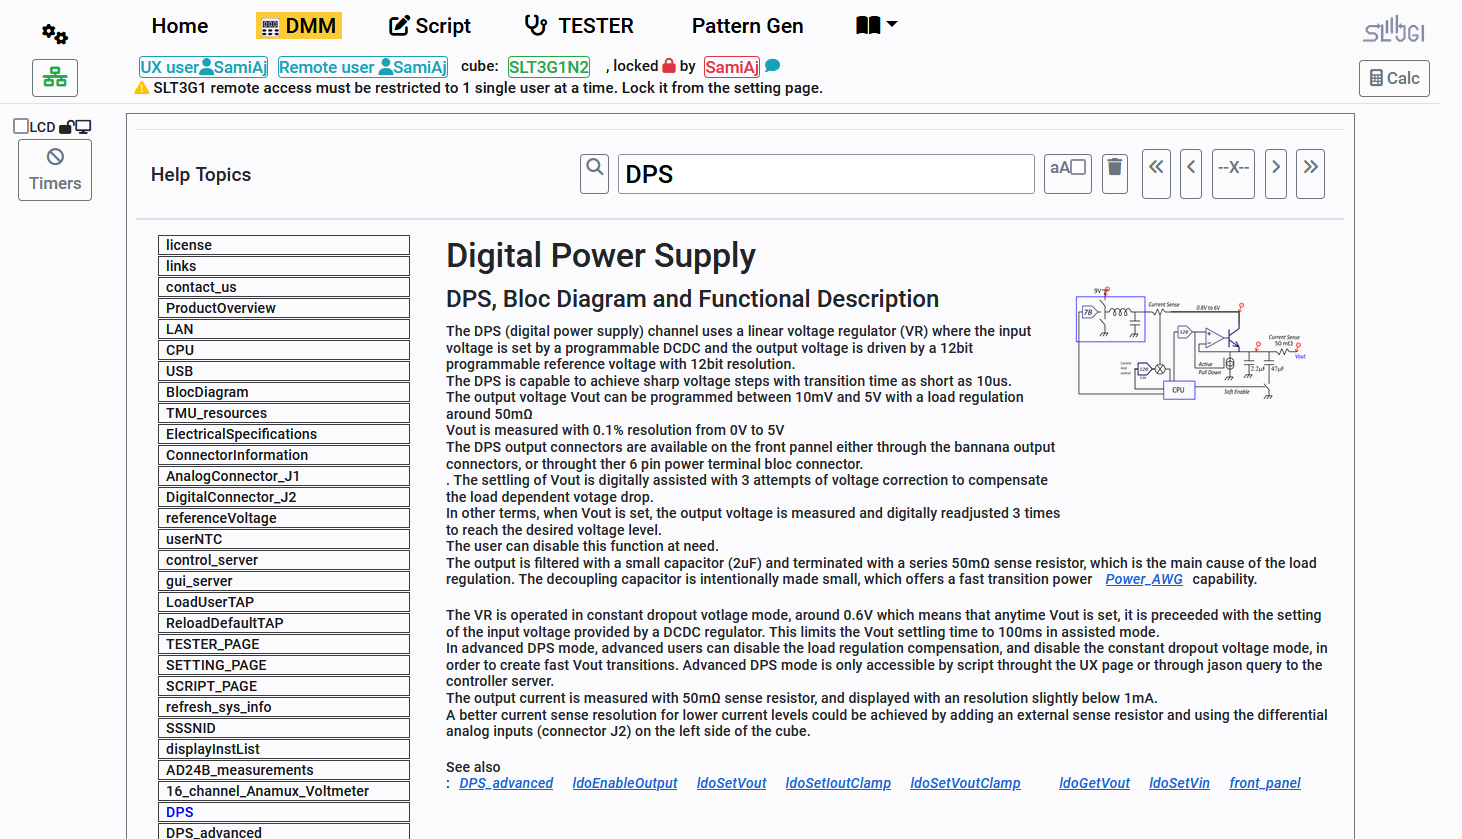The height and width of the screenshot is (839, 1462).
Task: Click the Timers button
Action: tap(55, 170)
